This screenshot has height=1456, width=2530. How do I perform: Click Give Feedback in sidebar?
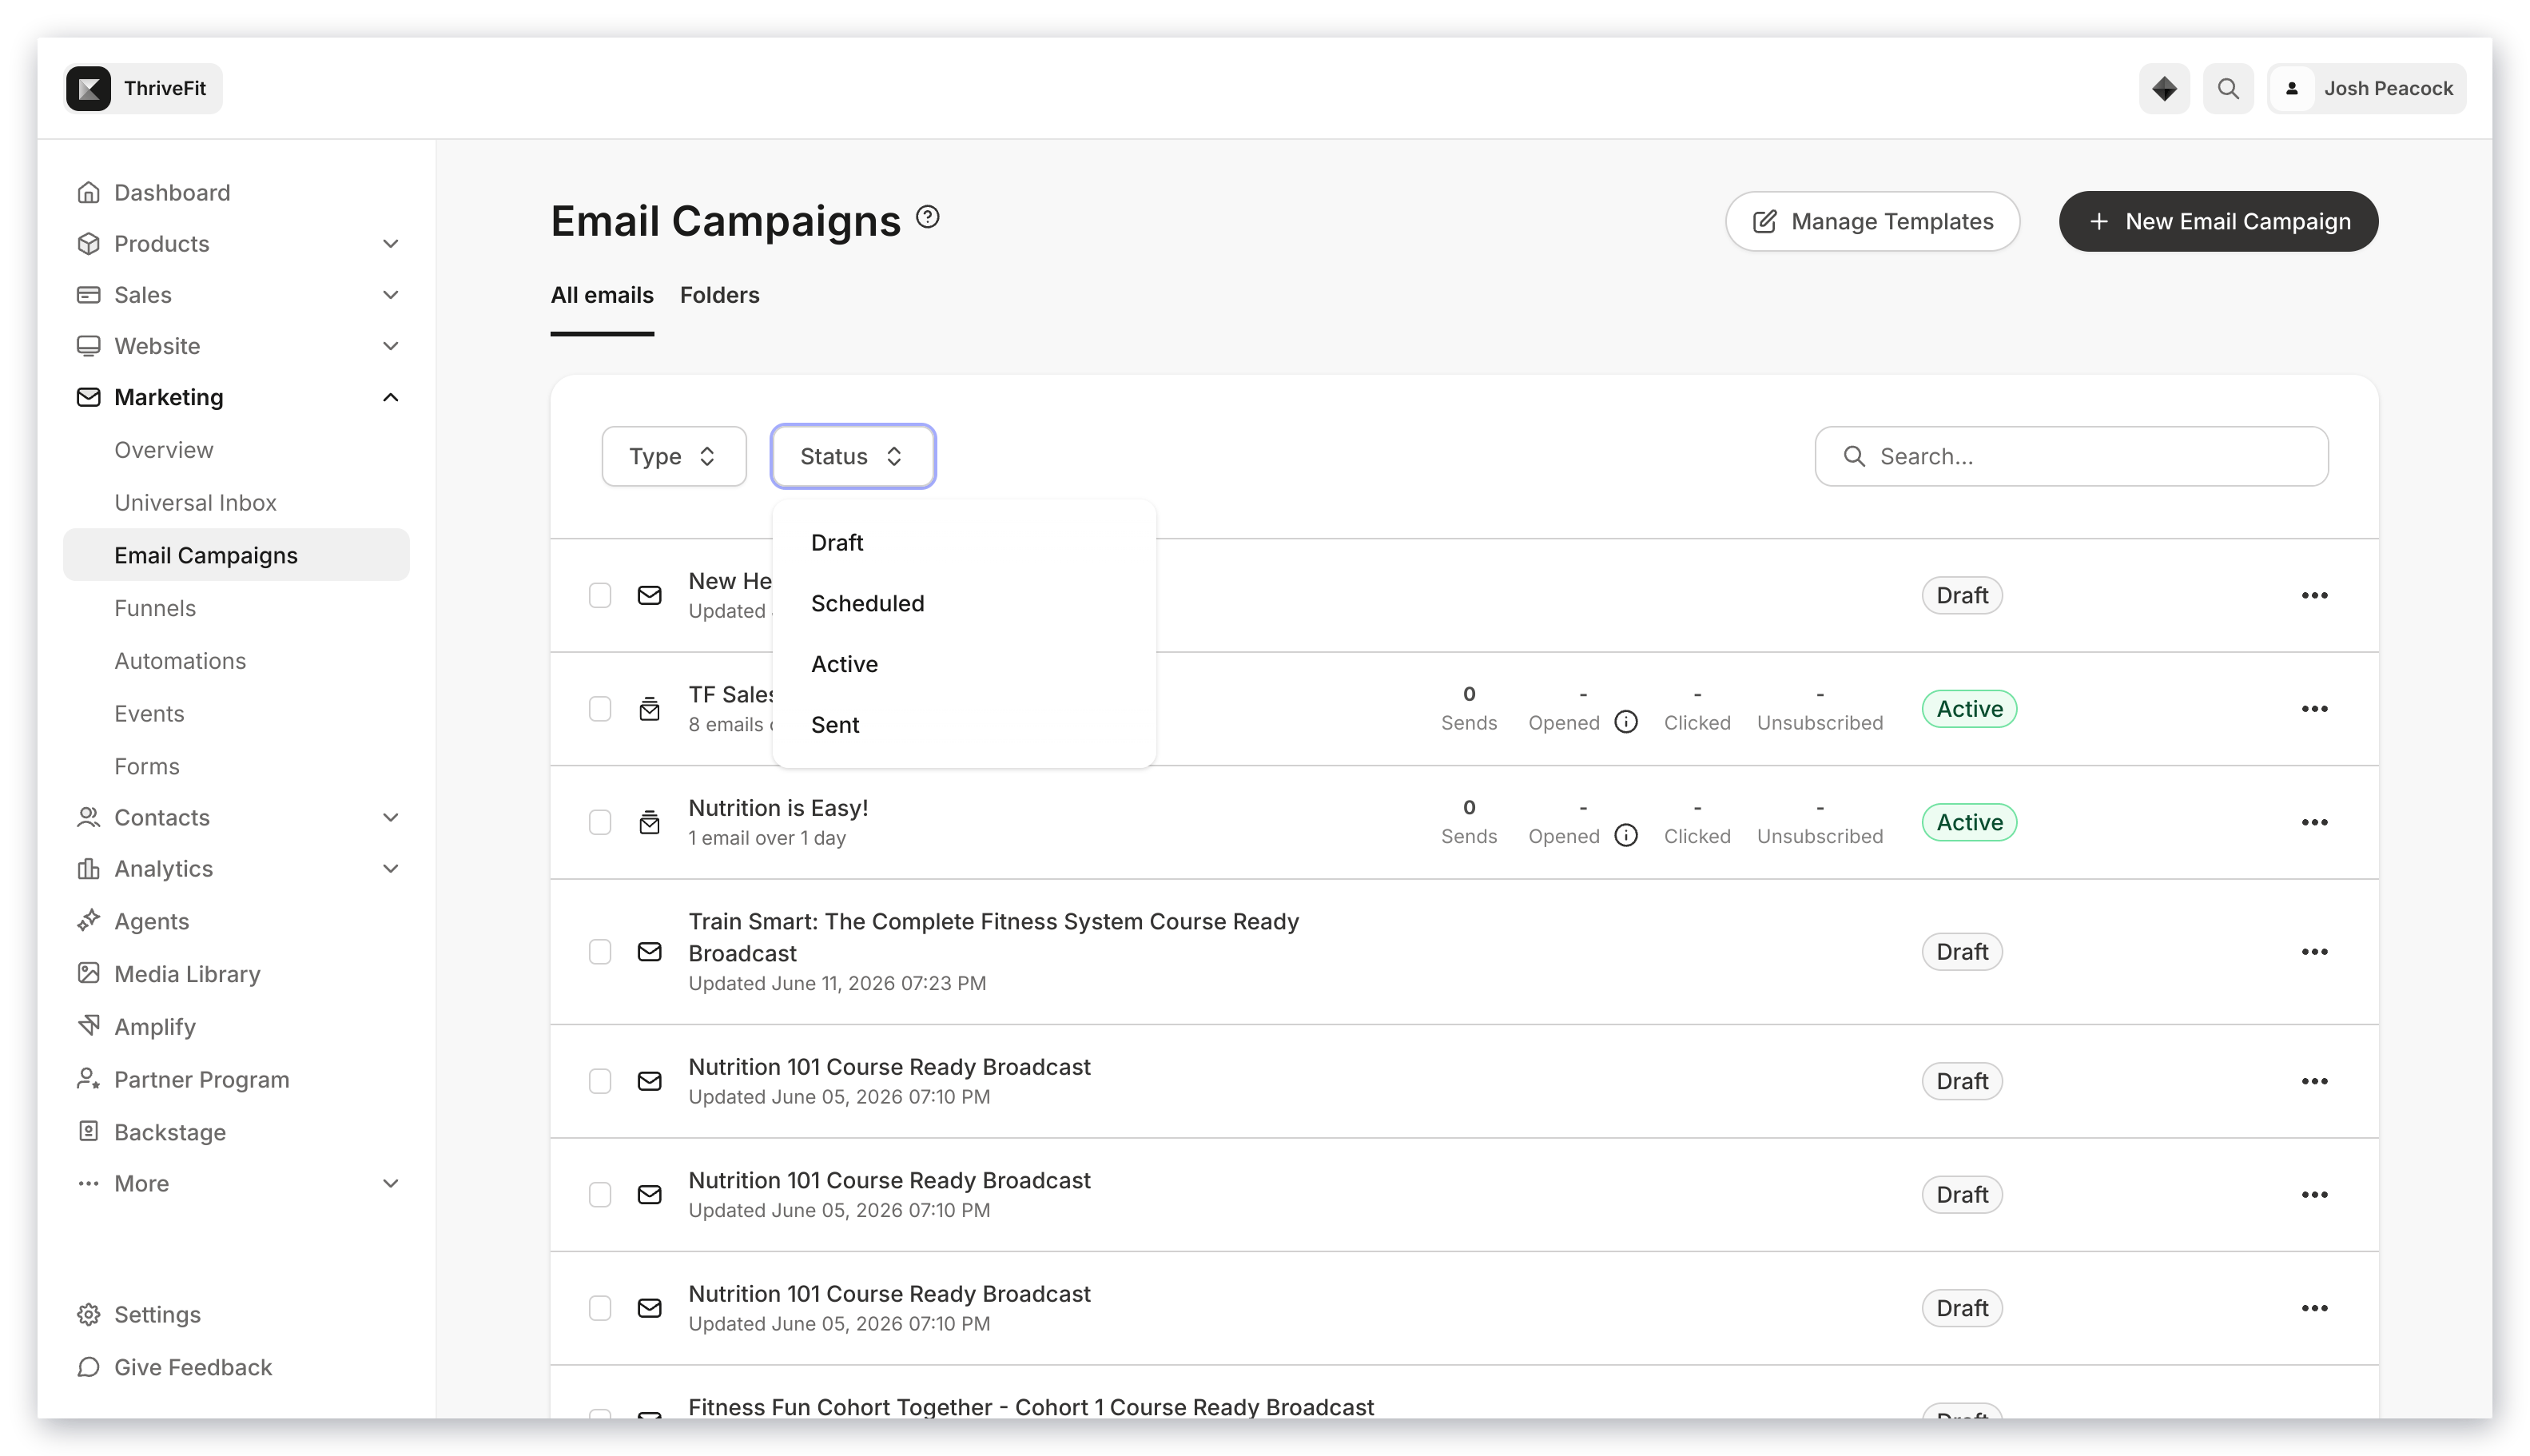click(x=192, y=1367)
